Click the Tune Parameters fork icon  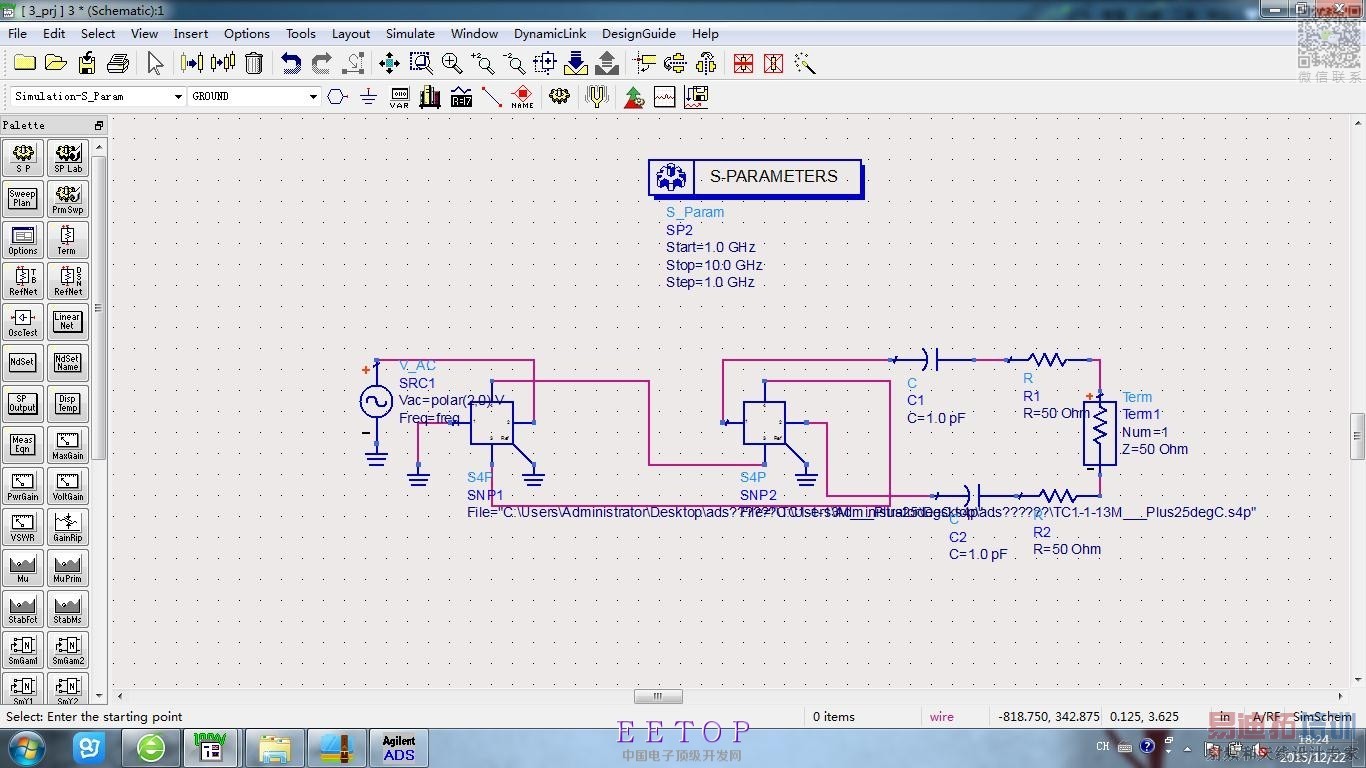pos(597,97)
